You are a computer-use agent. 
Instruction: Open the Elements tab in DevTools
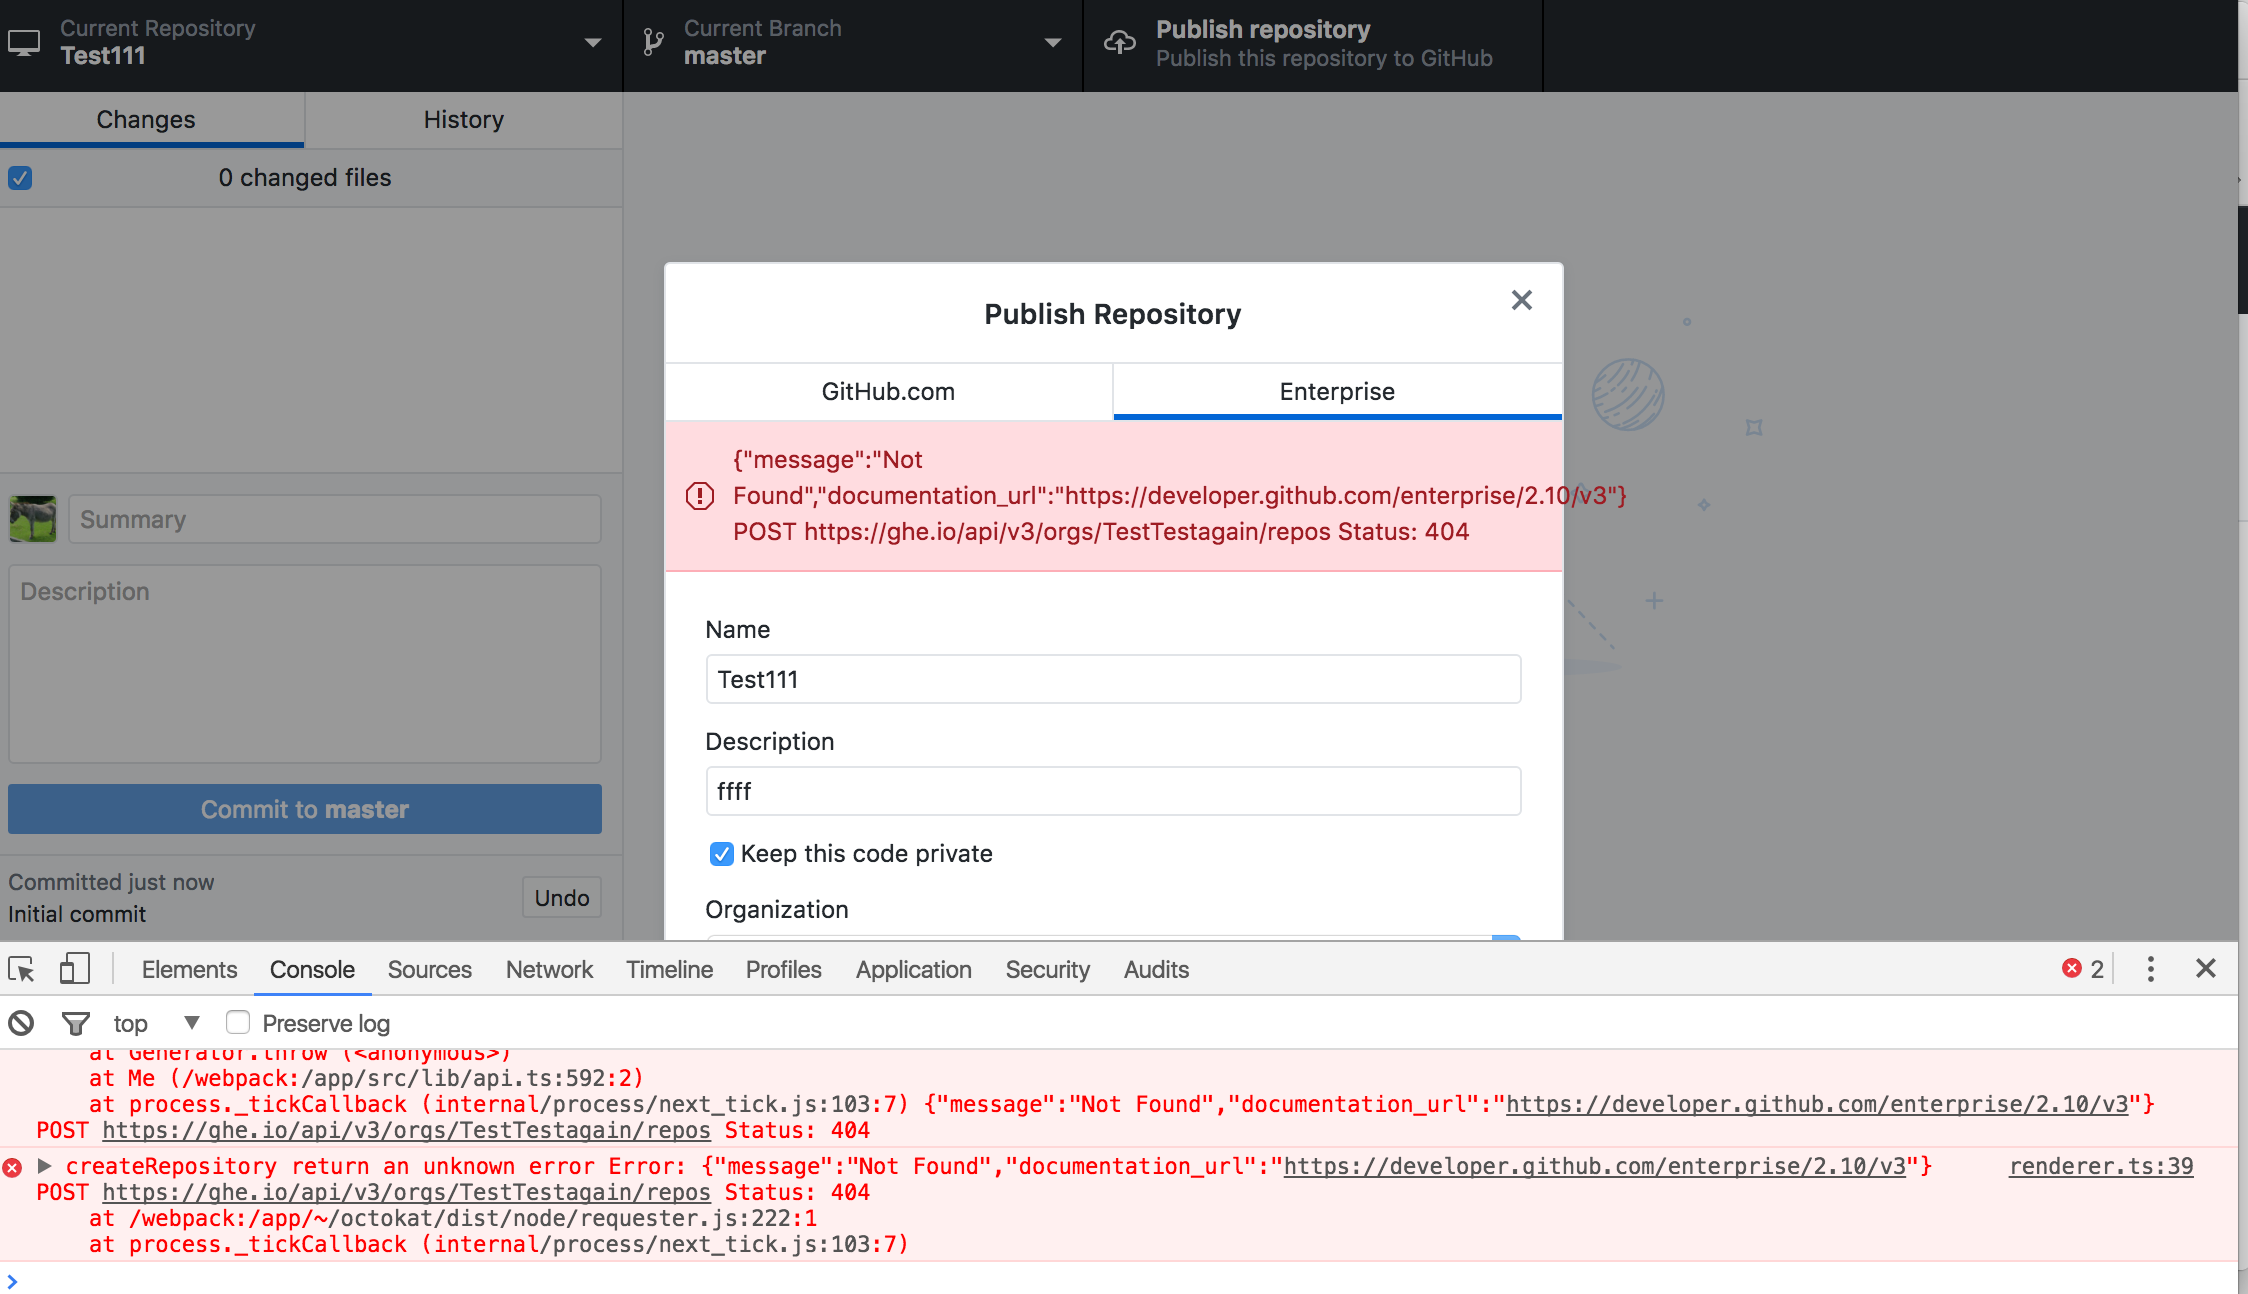[x=189, y=969]
